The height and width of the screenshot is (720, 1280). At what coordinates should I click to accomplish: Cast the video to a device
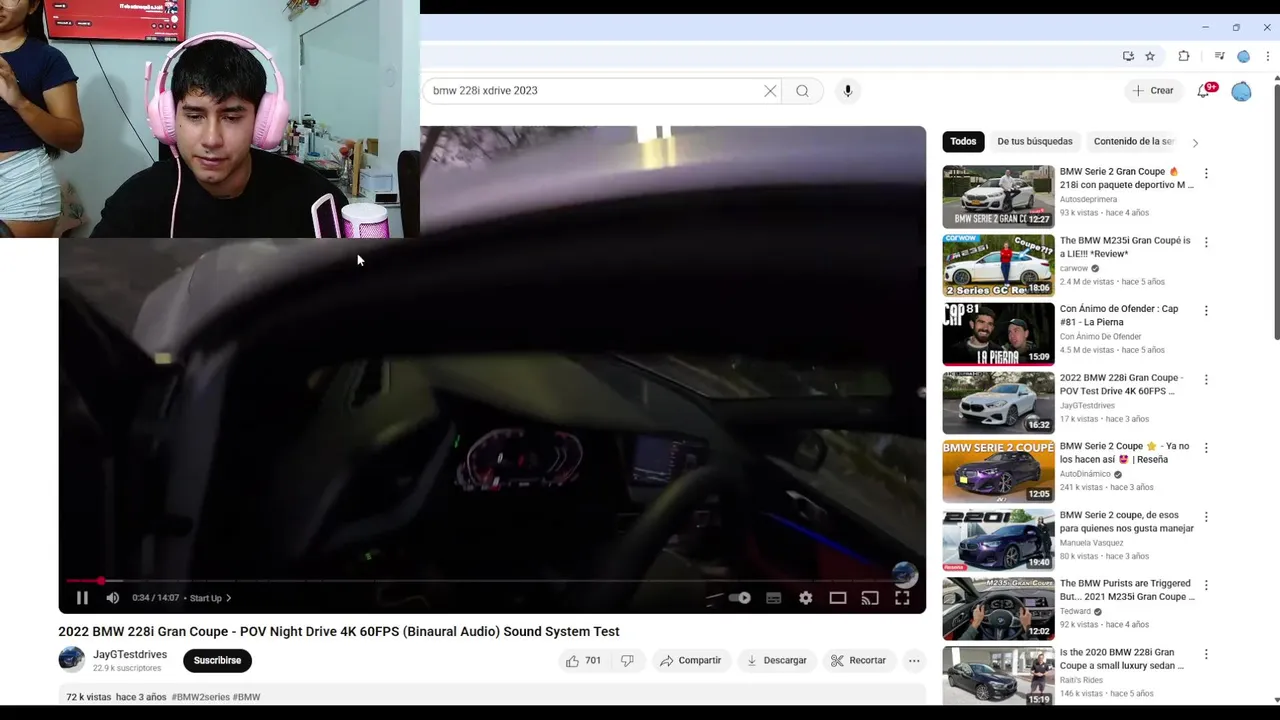click(870, 598)
